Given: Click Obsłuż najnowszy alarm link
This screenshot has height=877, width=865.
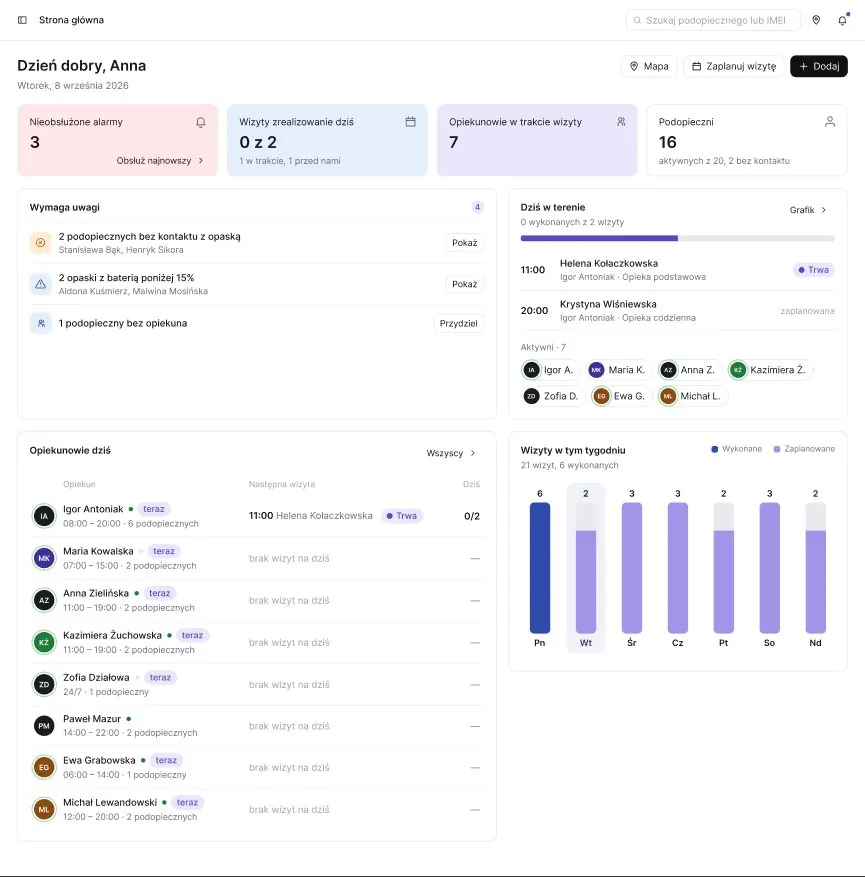Looking at the screenshot, I should click(159, 161).
